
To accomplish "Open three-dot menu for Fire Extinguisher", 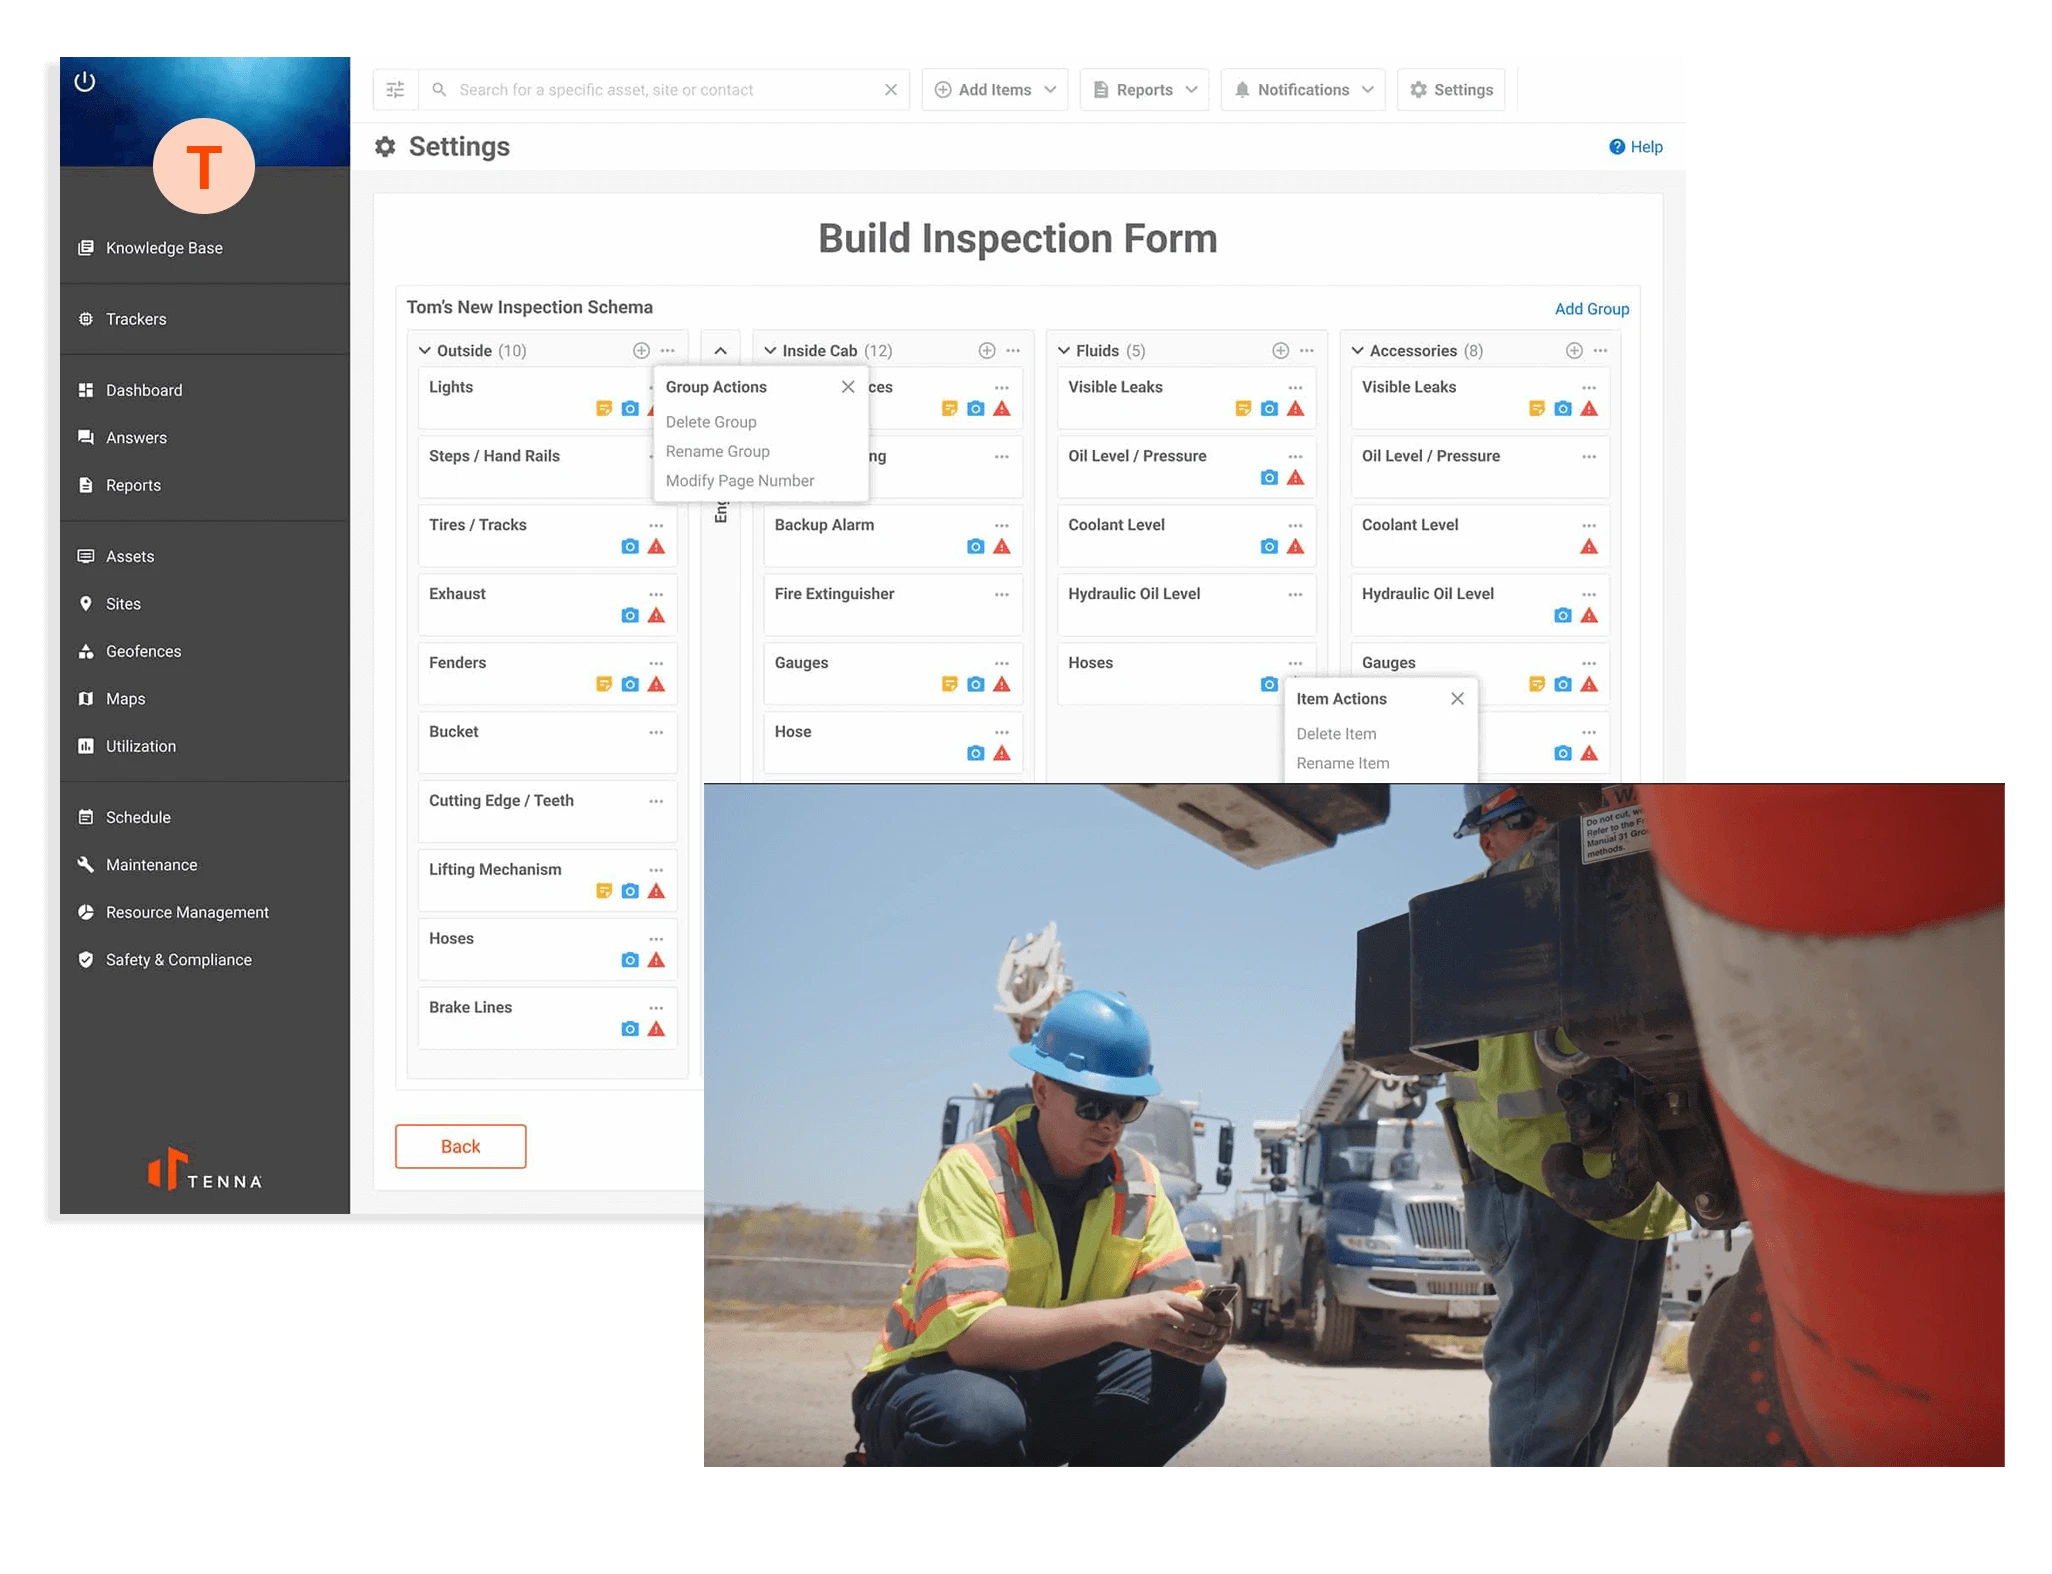I will [1001, 595].
